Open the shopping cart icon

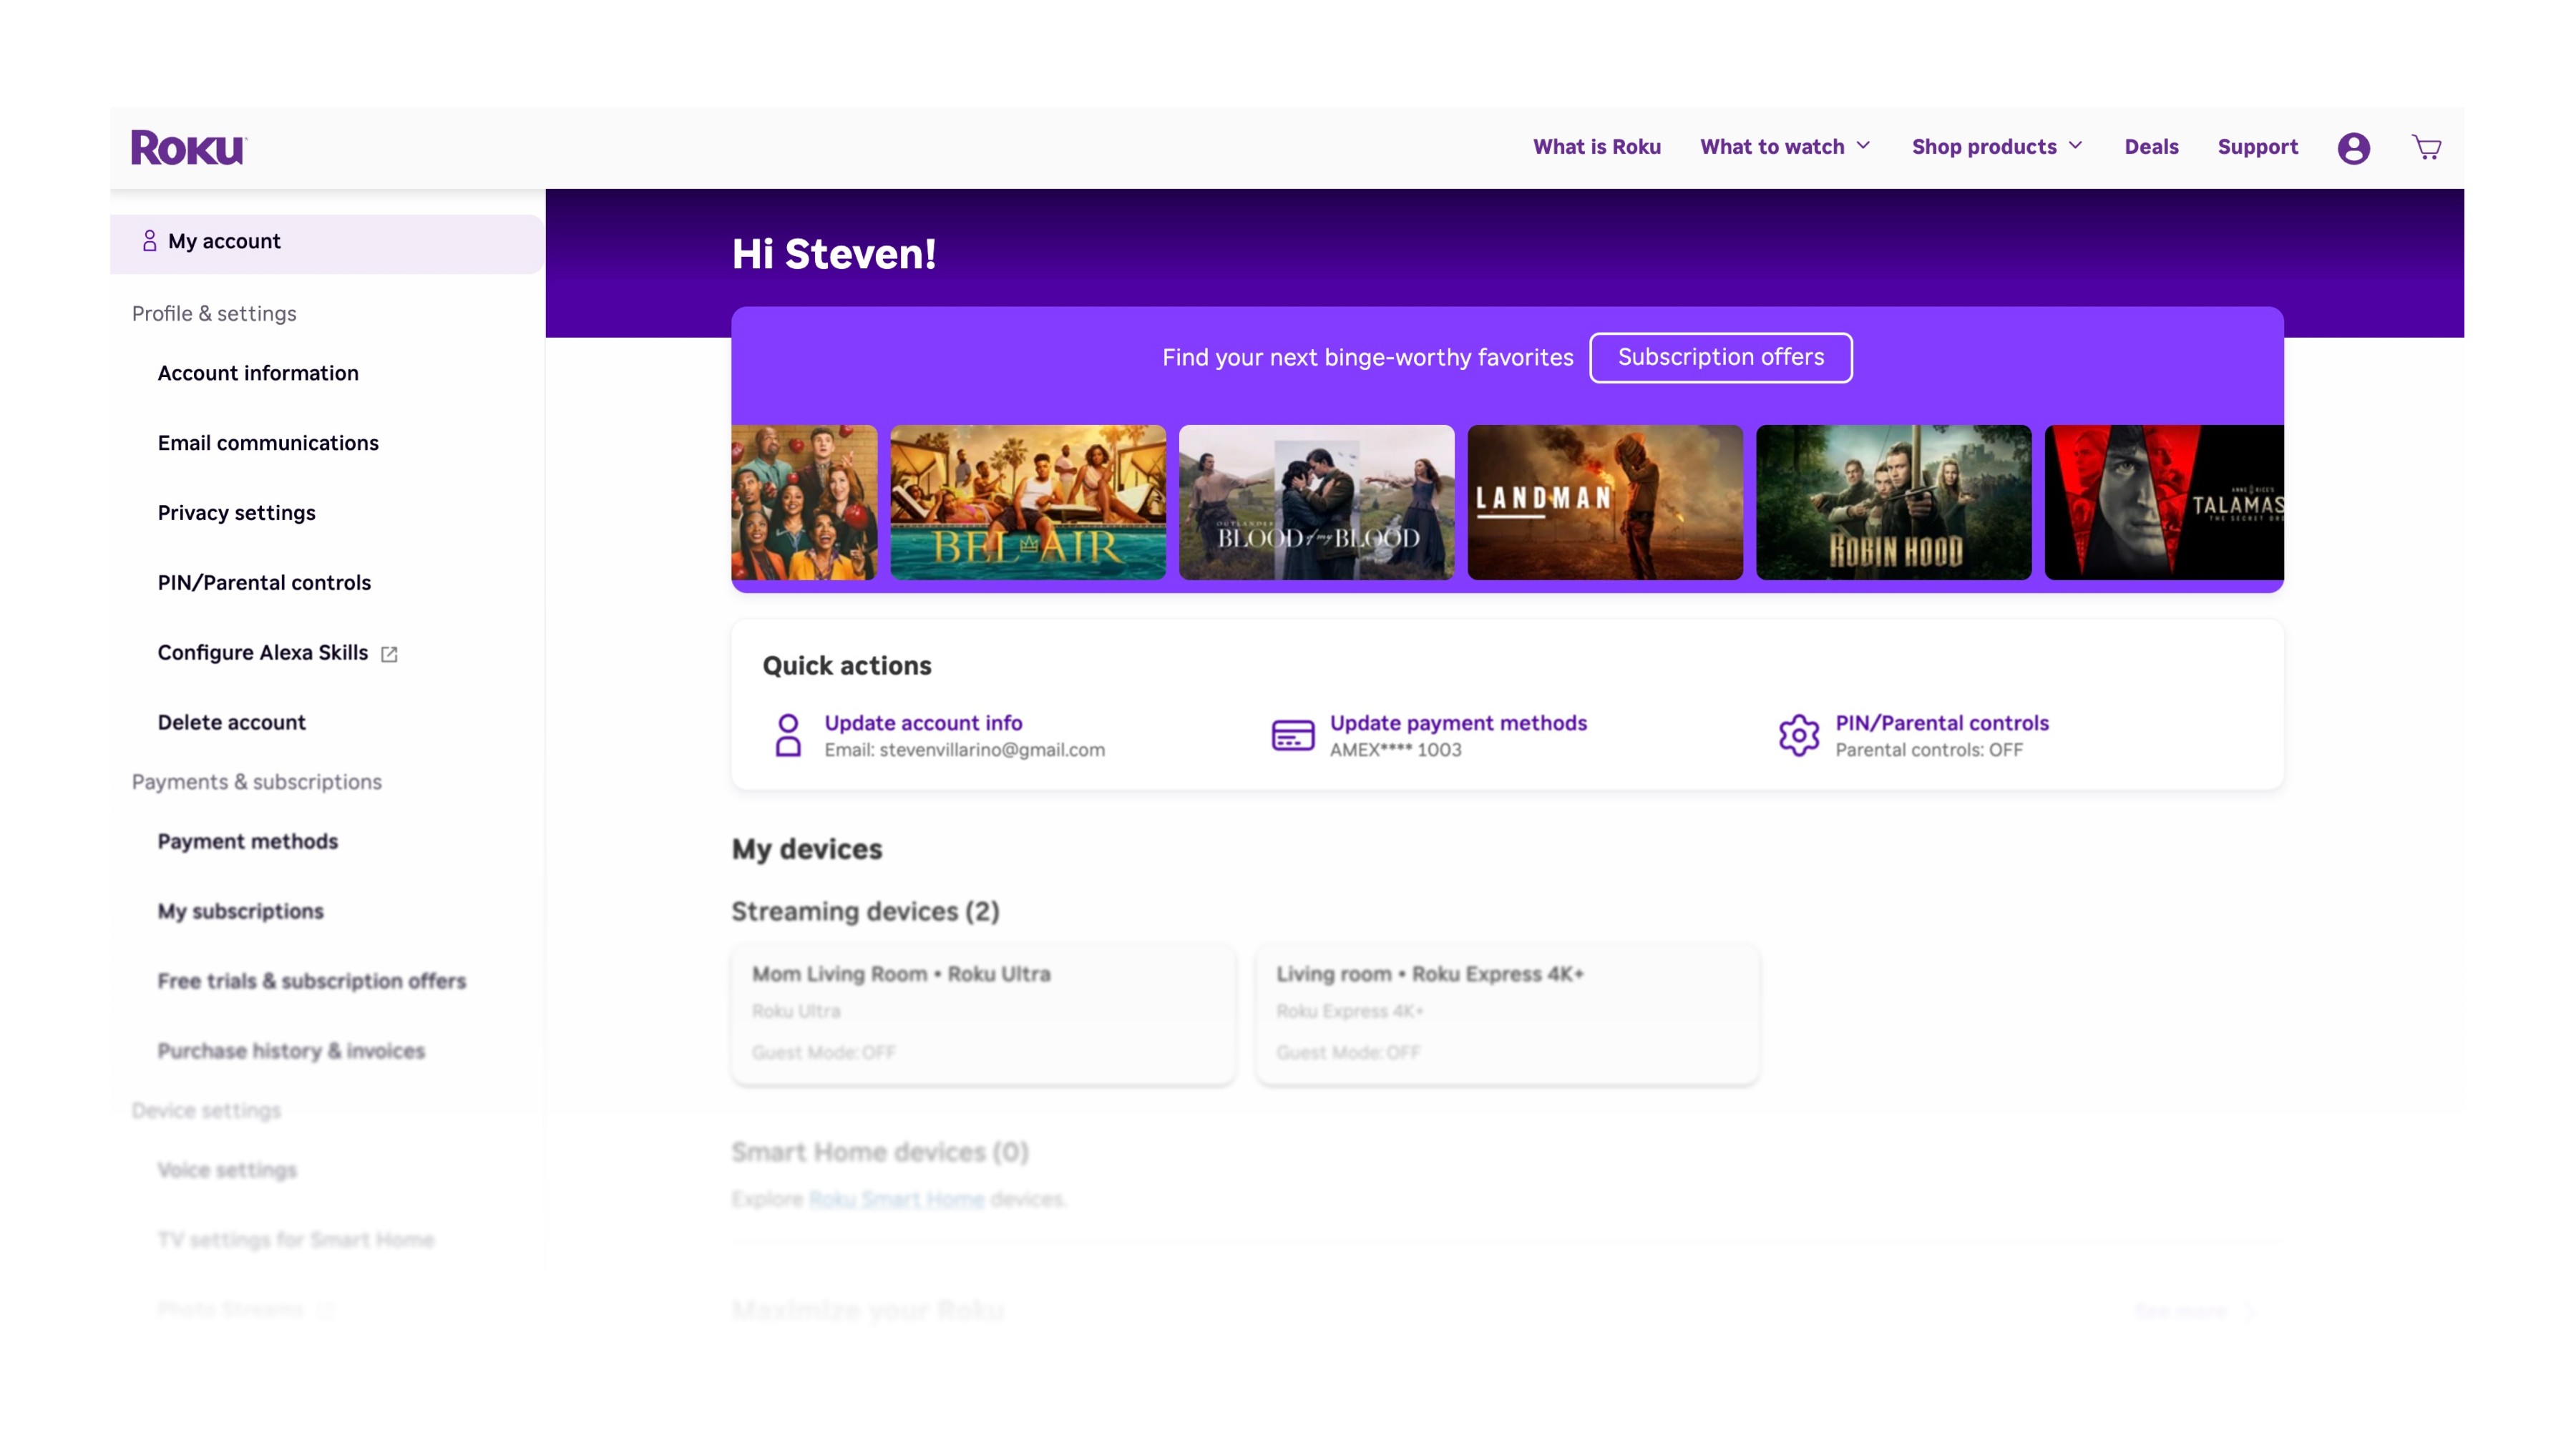point(2426,148)
